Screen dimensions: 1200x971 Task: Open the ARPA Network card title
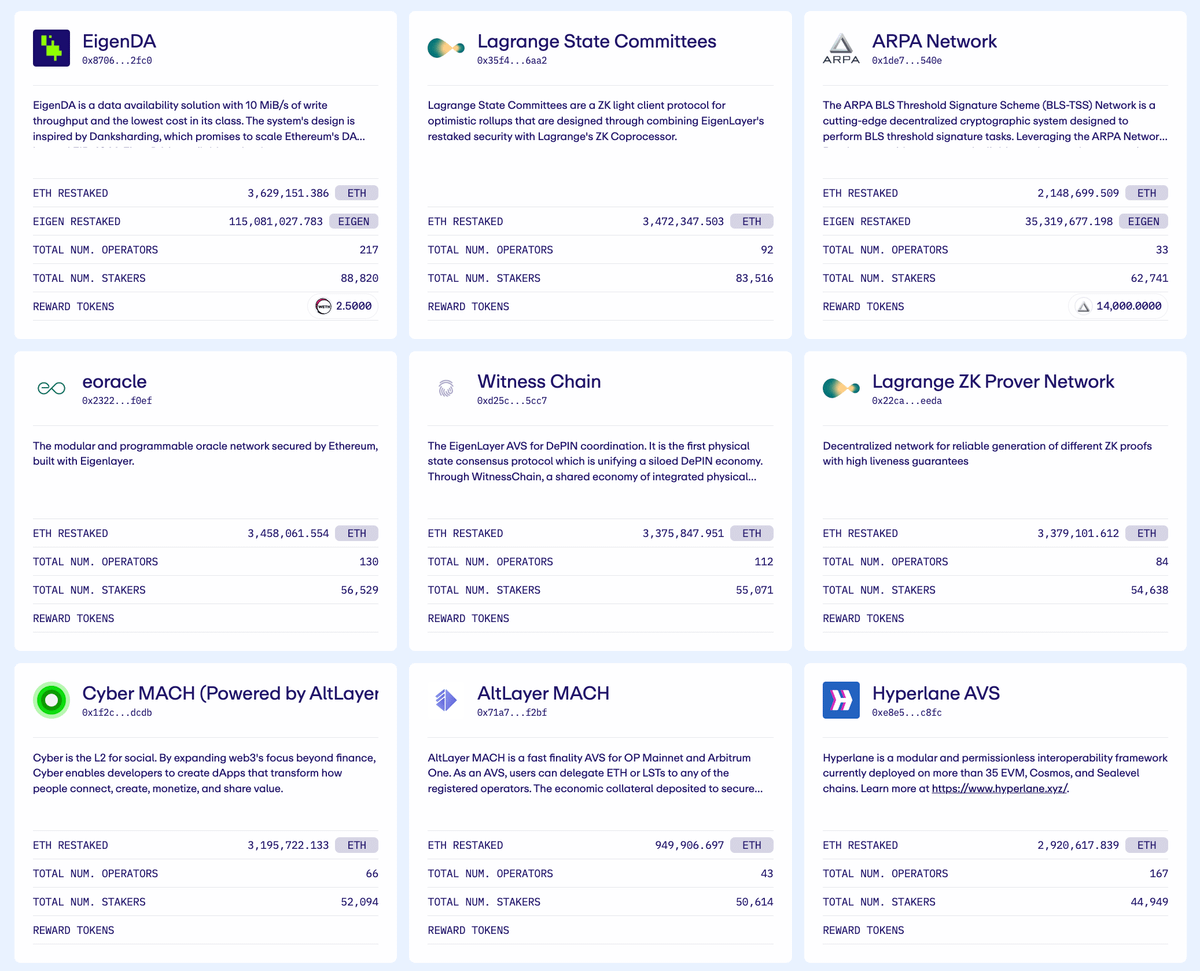tap(934, 41)
